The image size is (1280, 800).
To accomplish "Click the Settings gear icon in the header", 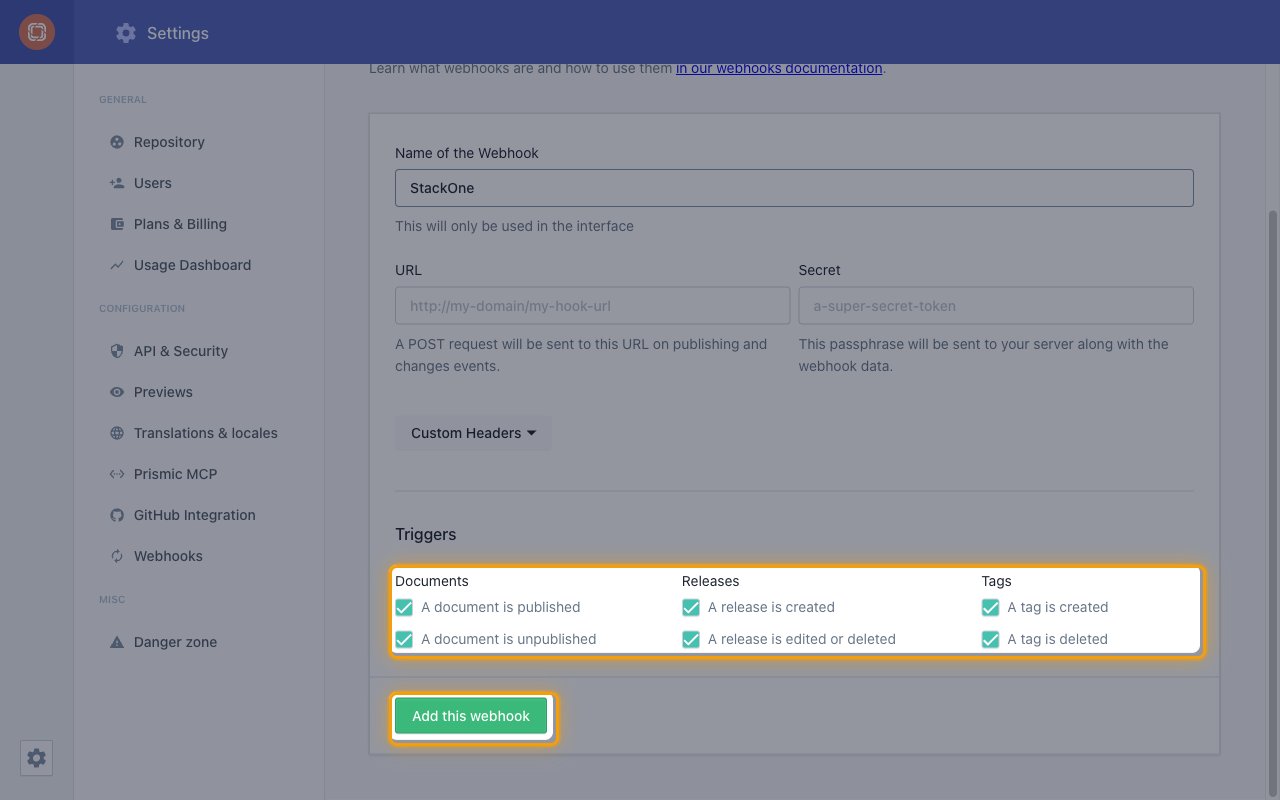I will (126, 33).
